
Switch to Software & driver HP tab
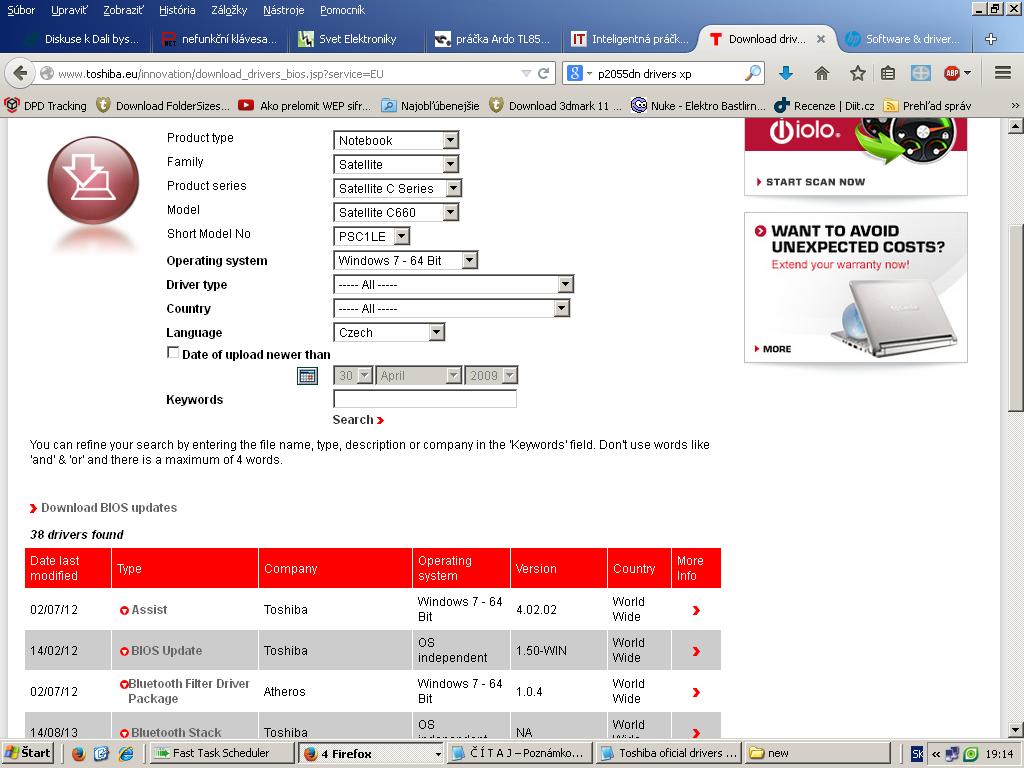pos(904,39)
